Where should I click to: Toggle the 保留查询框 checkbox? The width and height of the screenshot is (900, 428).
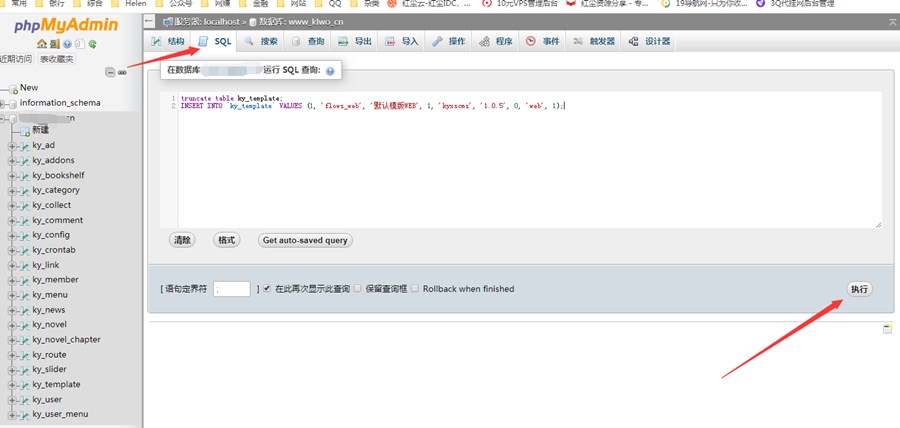click(x=357, y=289)
